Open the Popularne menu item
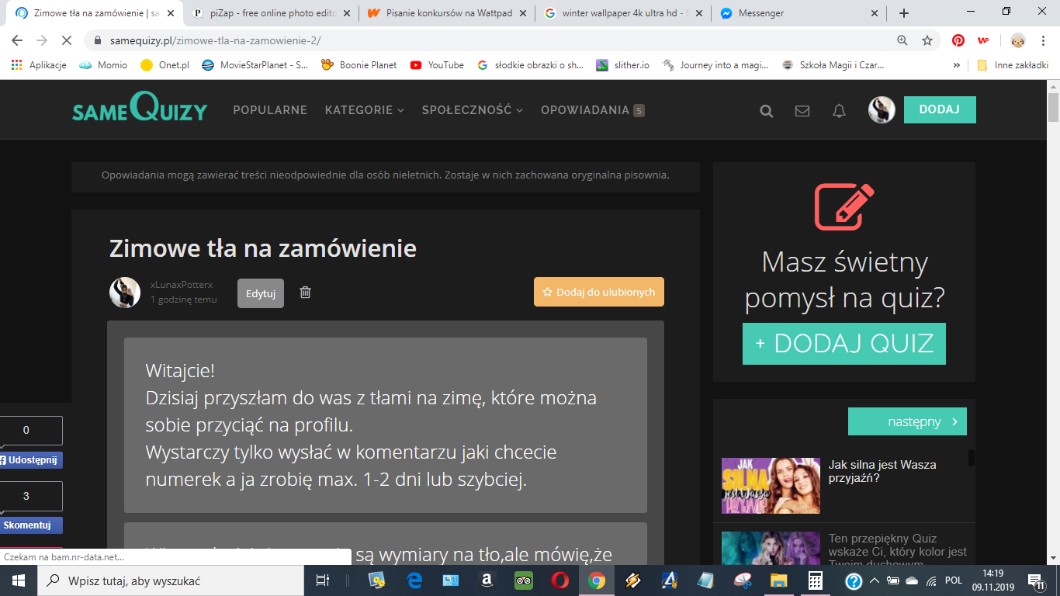The height and width of the screenshot is (596, 1060). tap(270, 110)
